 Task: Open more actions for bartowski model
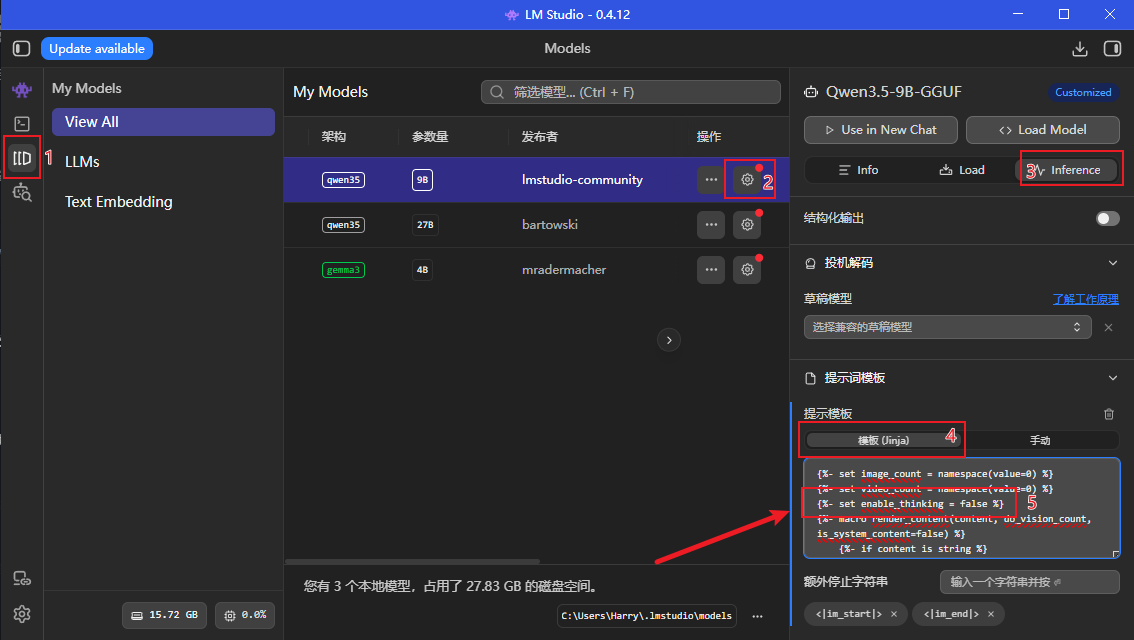click(x=711, y=225)
